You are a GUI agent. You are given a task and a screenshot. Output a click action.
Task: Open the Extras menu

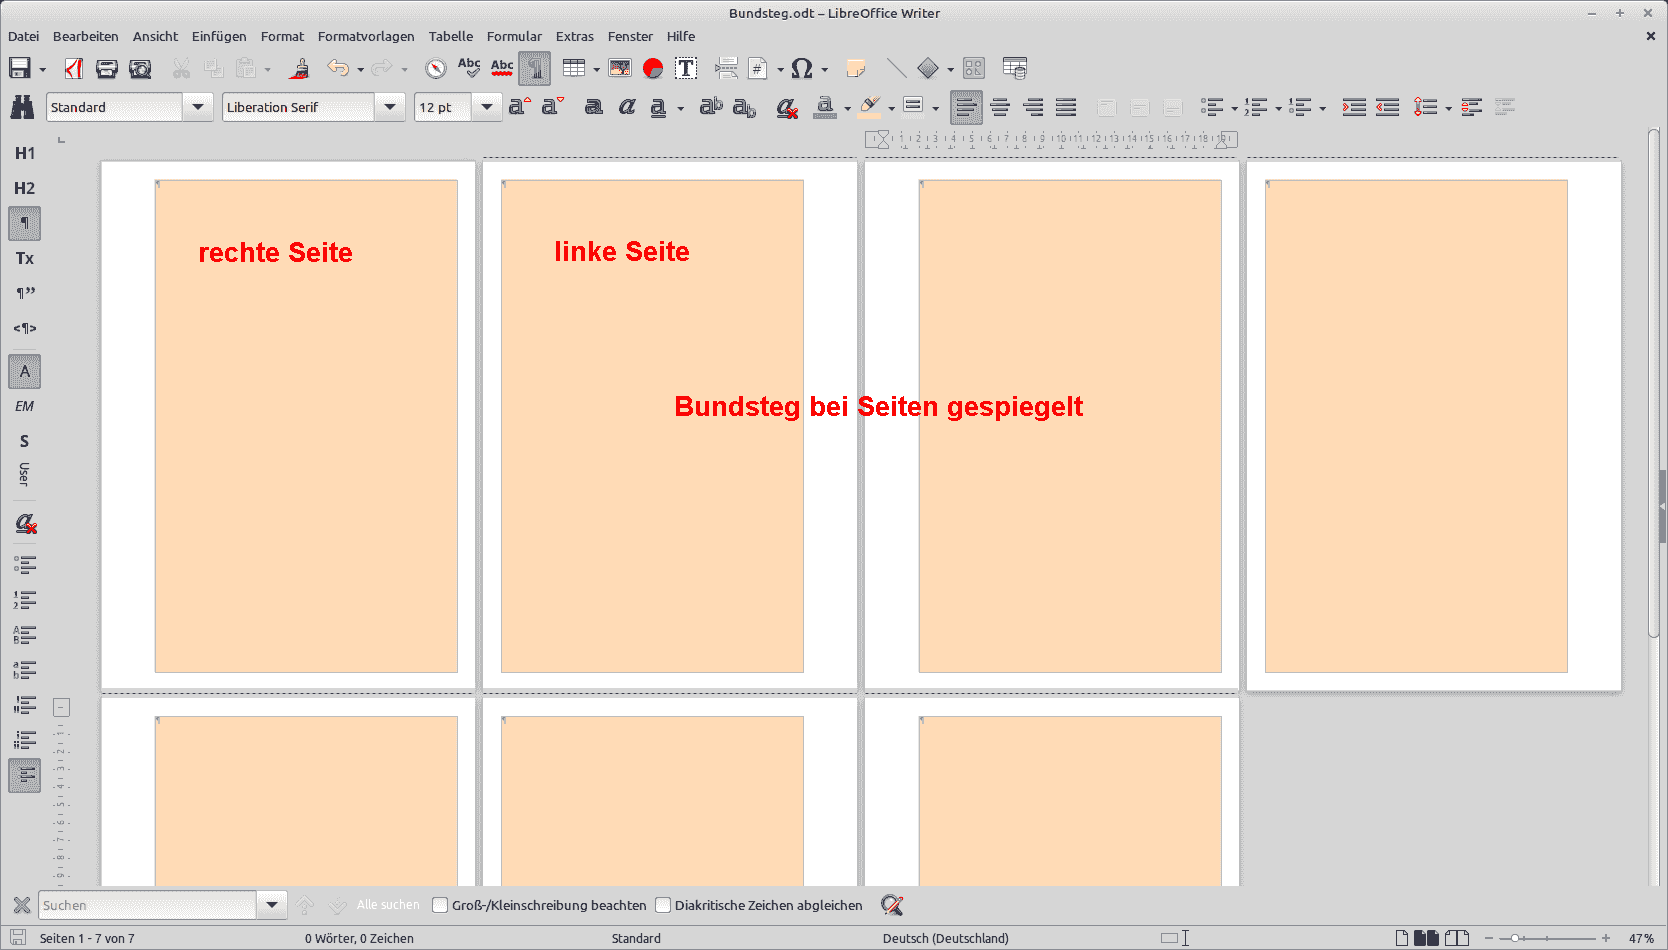tap(575, 36)
